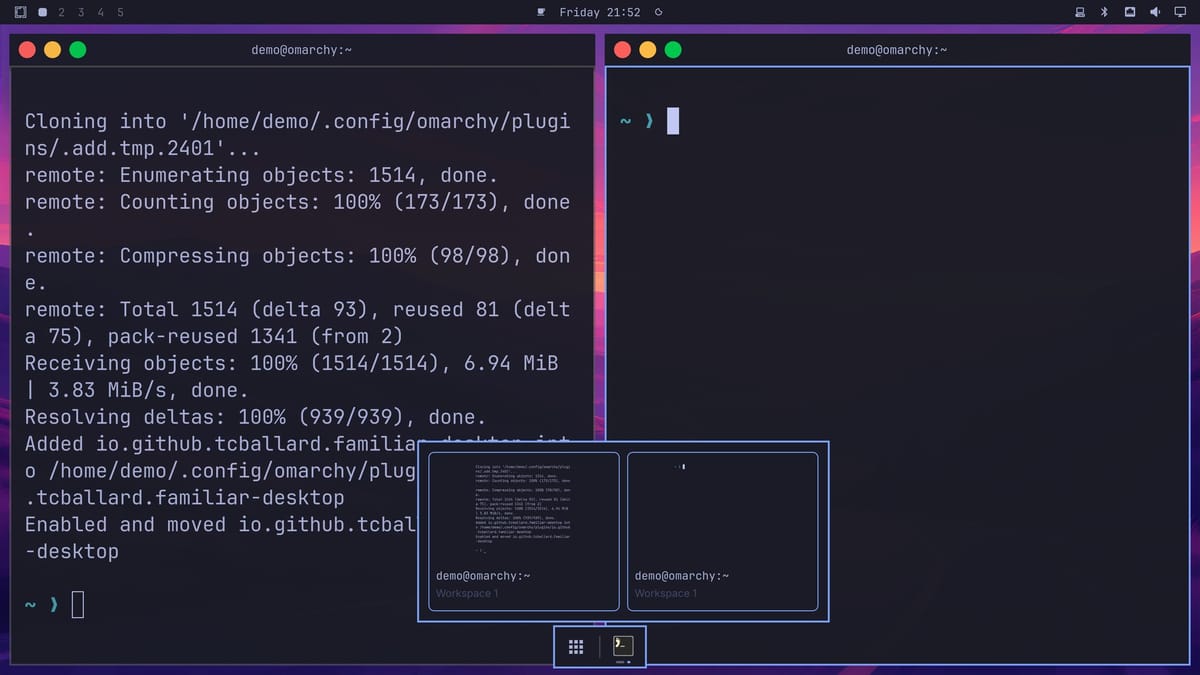Image resolution: width=1200 pixels, height=675 pixels.
Task: Click line "Resolving deltas: 100% (939/939), done."
Action: click(x=255, y=418)
